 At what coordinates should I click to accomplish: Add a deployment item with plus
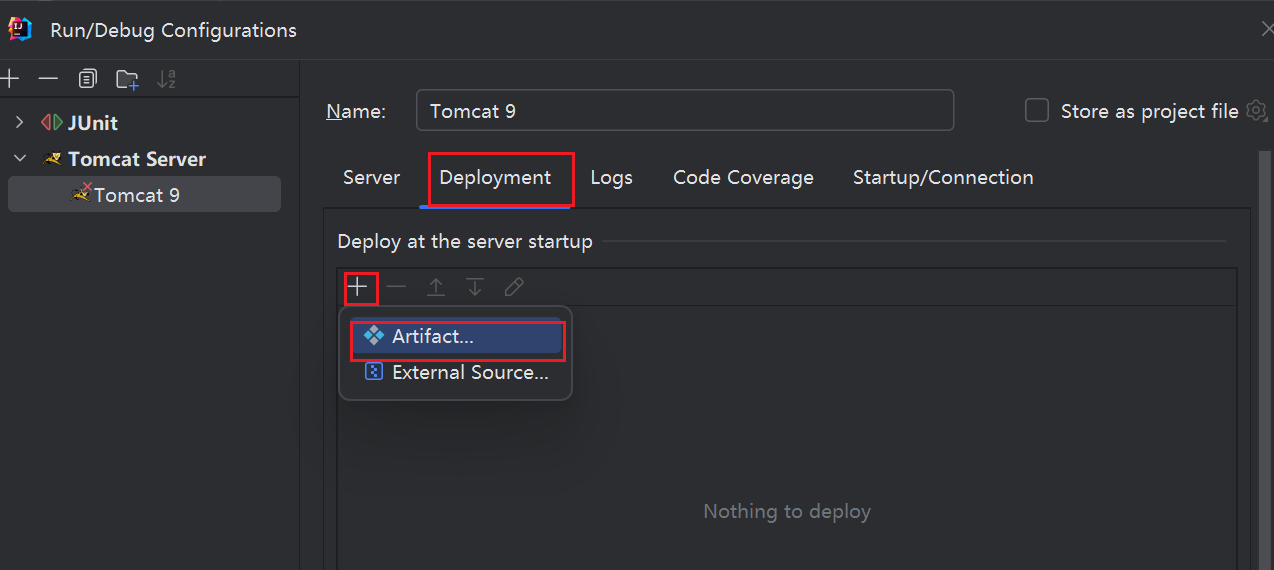[x=358, y=288]
